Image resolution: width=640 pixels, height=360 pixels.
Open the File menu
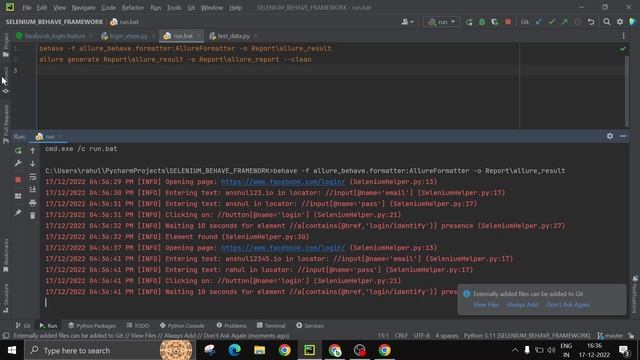tap(27, 8)
